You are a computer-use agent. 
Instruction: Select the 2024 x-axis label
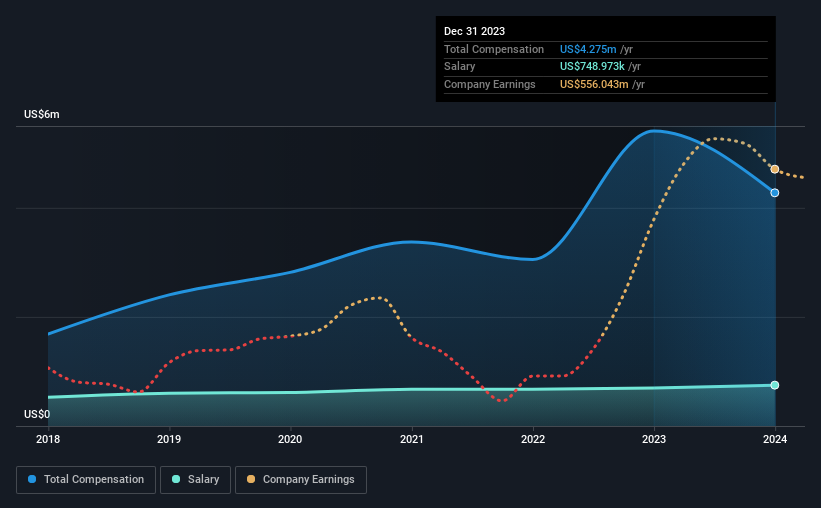click(x=774, y=439)
